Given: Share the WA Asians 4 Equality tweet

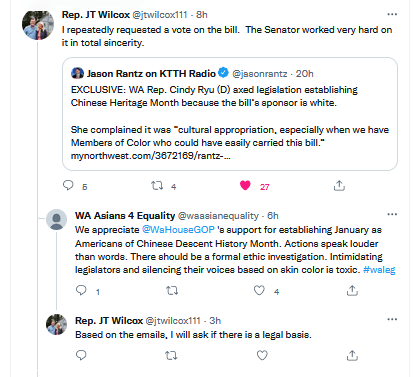Looking at the screenshot, I should pyautogui.click(x=352, y=291).
